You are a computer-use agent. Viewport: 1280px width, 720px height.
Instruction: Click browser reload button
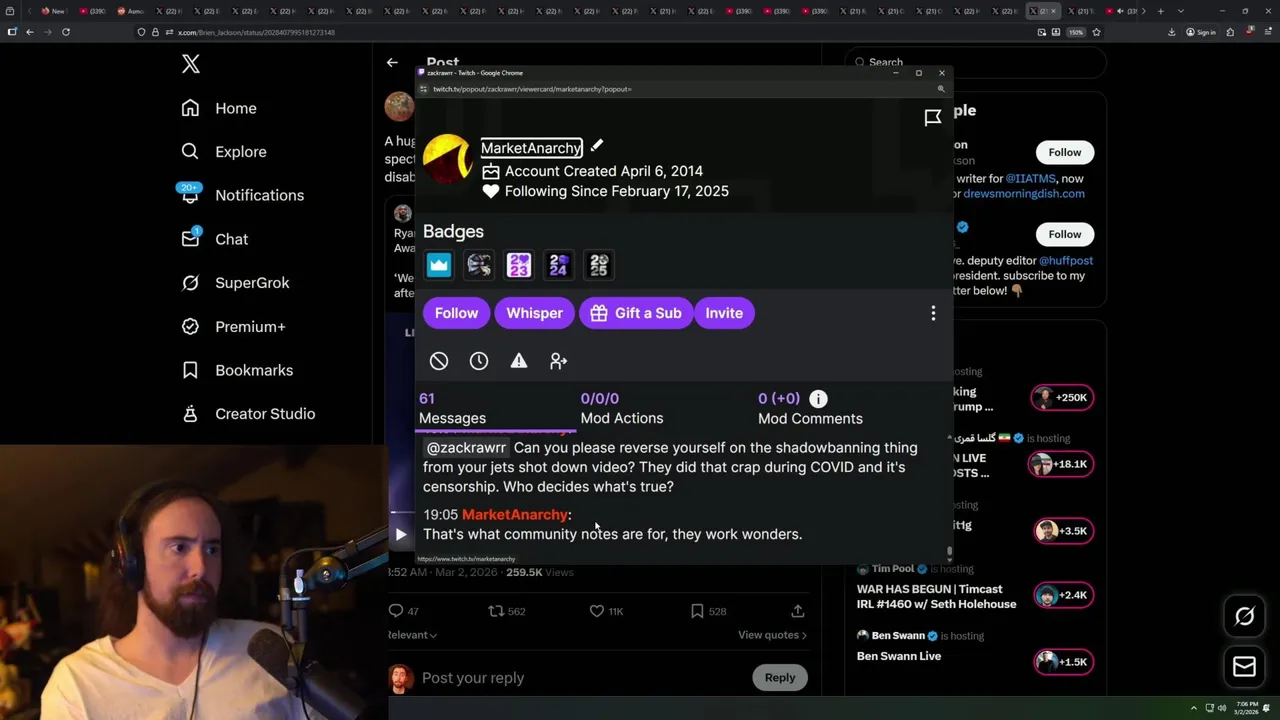(x=66, y=32)
